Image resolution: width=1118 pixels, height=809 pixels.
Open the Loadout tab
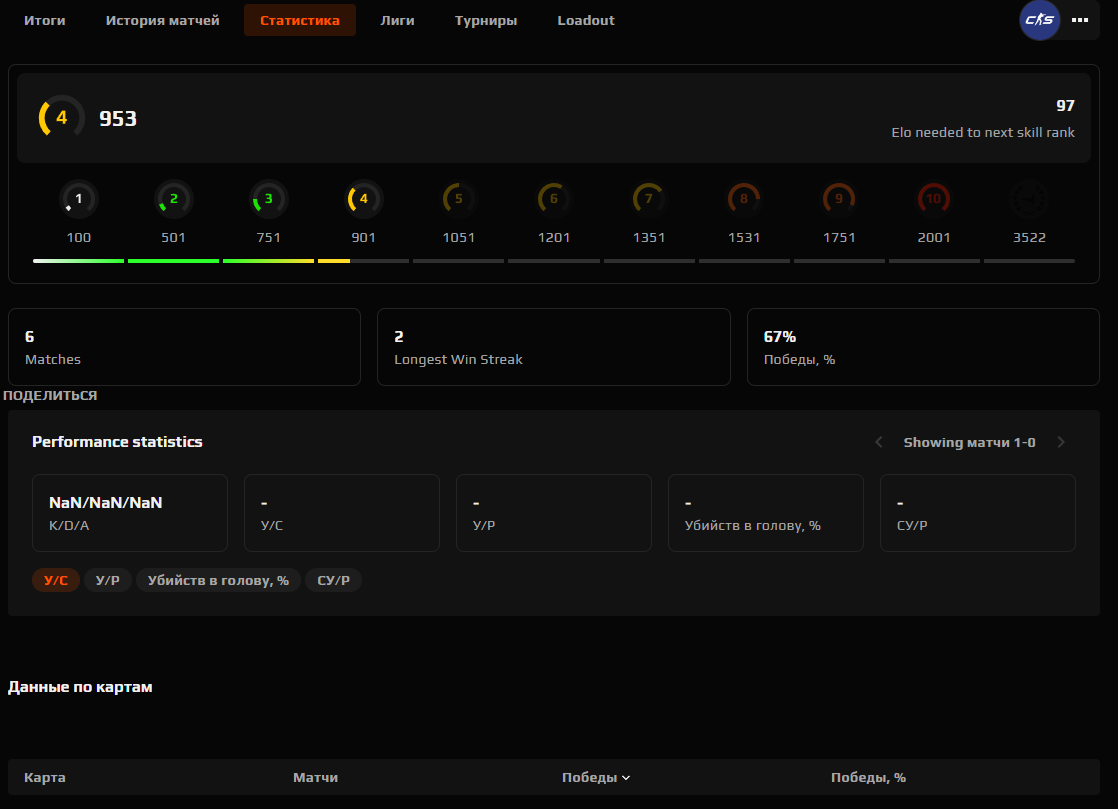click(x=585, y=20)
